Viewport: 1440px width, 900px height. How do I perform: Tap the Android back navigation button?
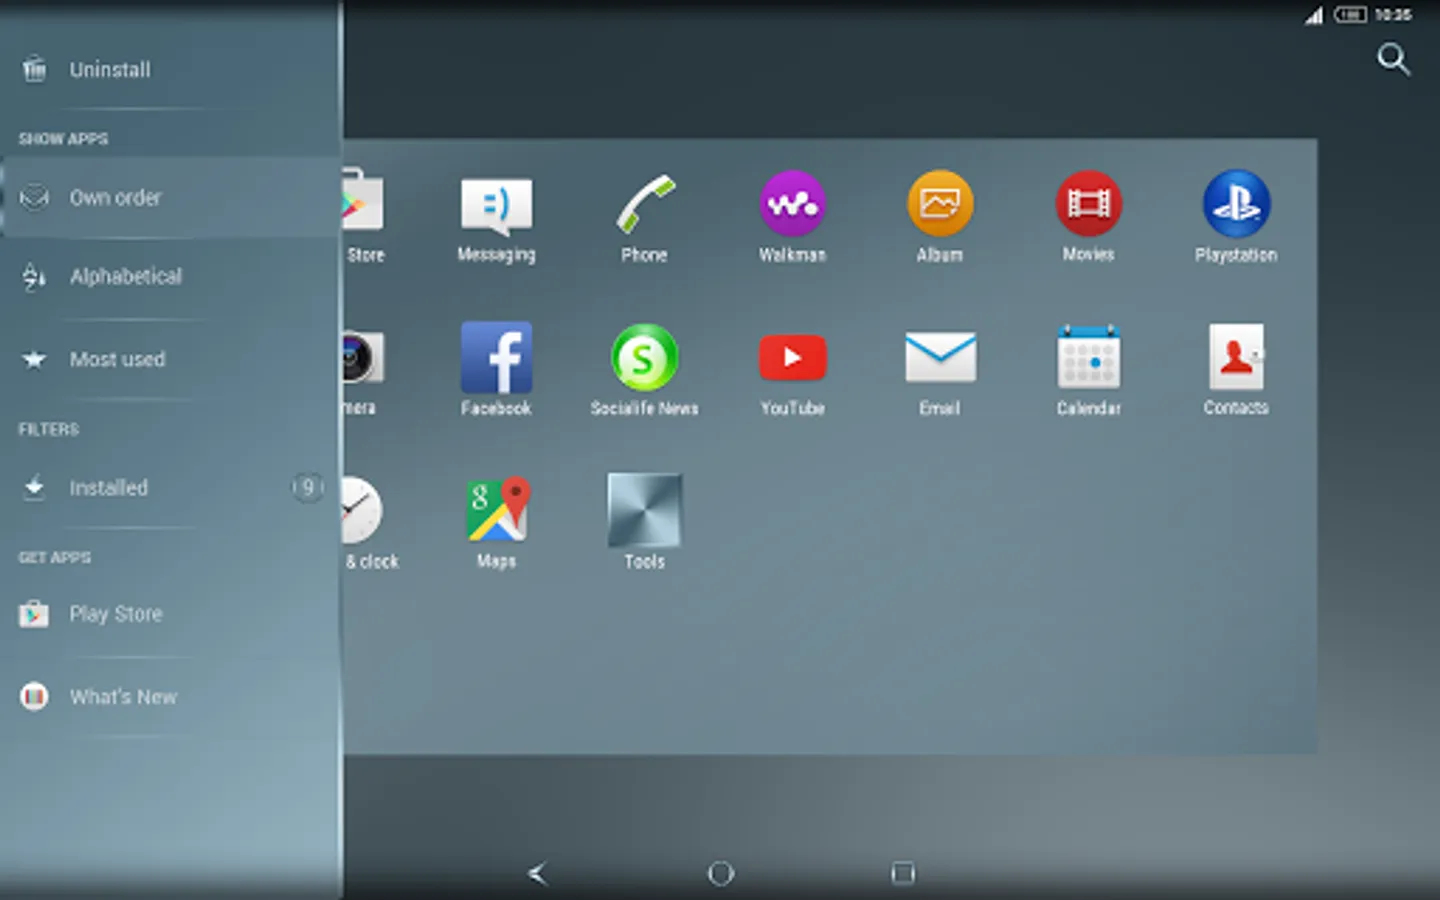pos(538,873)
